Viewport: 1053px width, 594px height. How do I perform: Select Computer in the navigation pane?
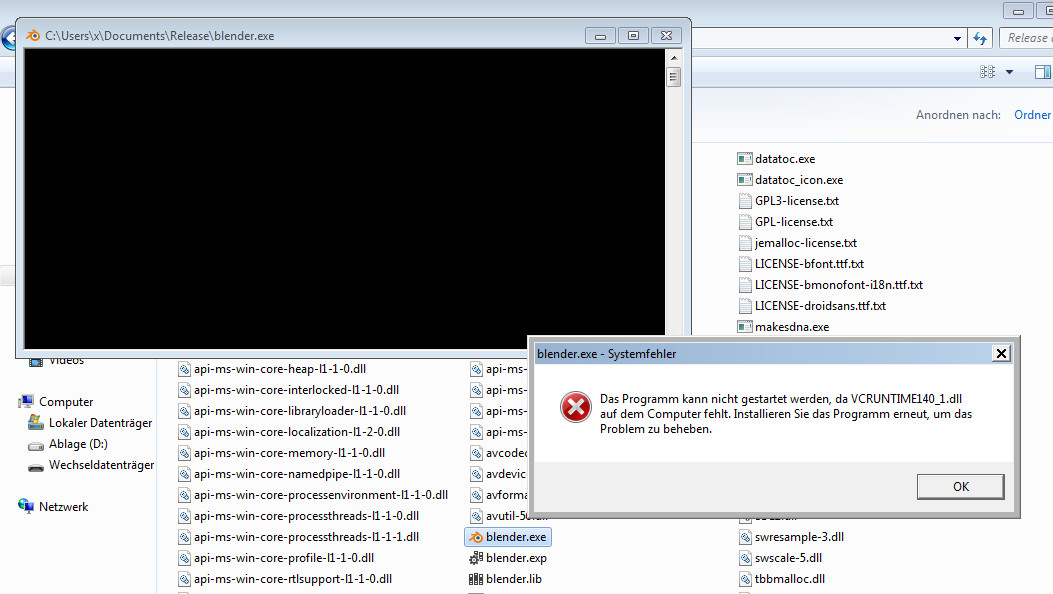pyautogui.click(x=66, y=402)
